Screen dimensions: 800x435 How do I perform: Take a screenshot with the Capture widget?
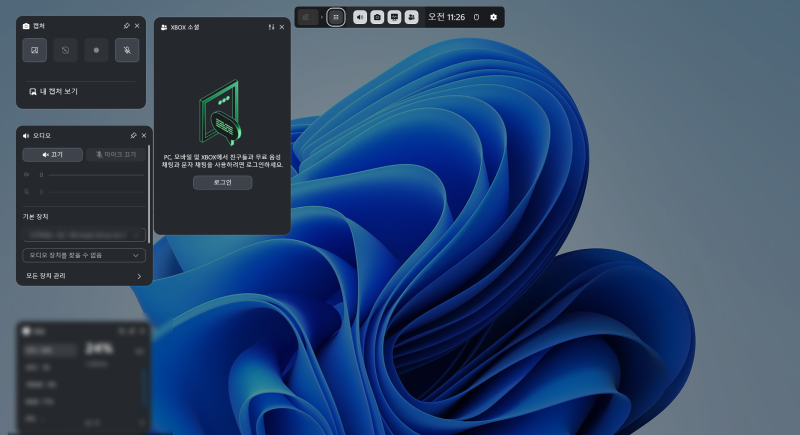coord(35,50)
